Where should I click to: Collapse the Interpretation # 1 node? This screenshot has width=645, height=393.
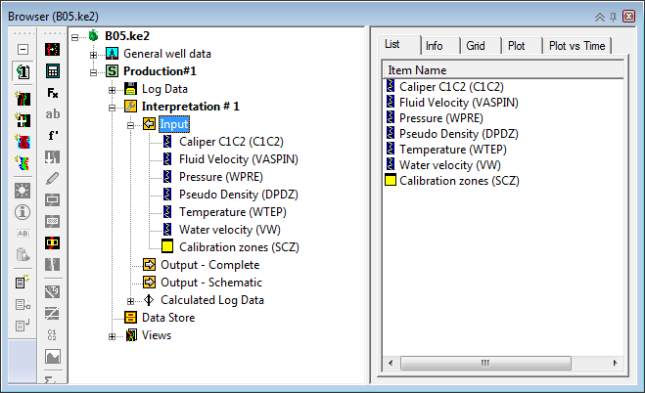click(112, 108)
